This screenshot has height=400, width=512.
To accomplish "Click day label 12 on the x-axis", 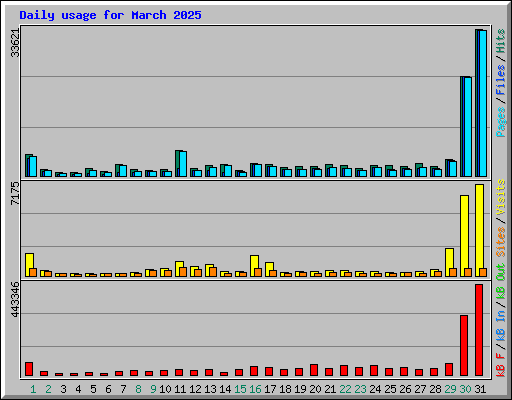I will [195, 389].
